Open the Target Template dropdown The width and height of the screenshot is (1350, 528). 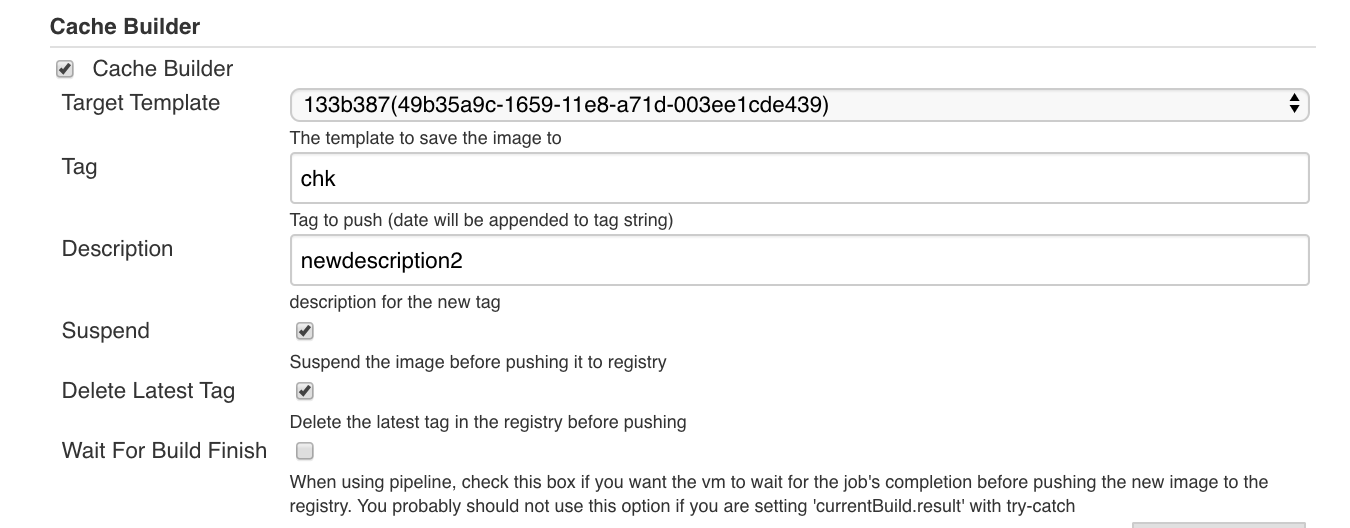(x=799, y=103)
